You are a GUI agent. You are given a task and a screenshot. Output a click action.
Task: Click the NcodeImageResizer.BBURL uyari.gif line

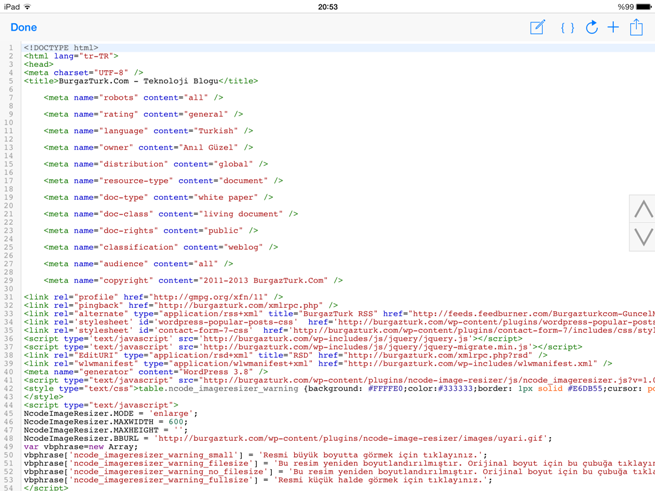[288, 438]
